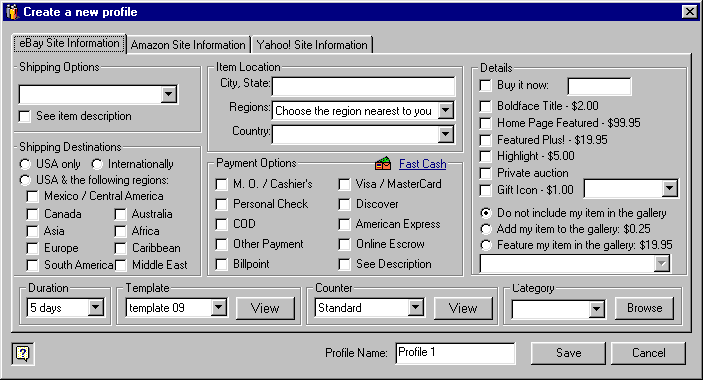Expand the Template dropdown template 09
The height and width of the screenshot is (380, 703).
[x=218, y=308]
